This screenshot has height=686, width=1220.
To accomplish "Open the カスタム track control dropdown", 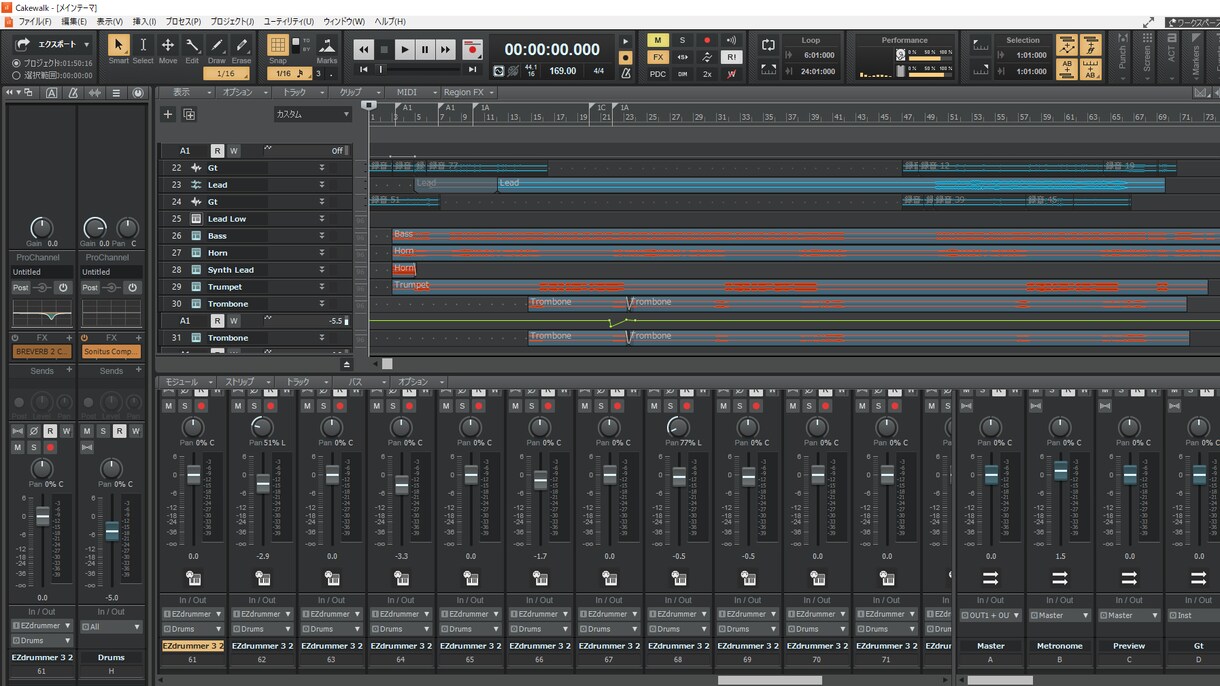I will click(x=313, y=114).
